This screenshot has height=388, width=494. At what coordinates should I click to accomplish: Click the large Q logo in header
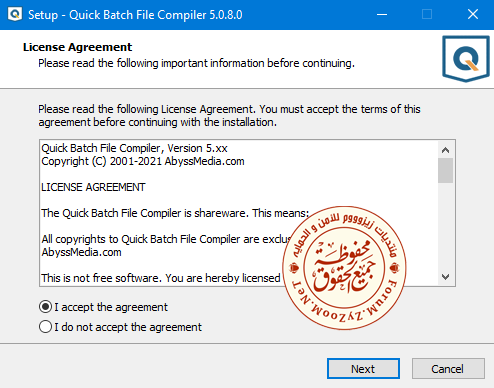(x=466, y=59)
